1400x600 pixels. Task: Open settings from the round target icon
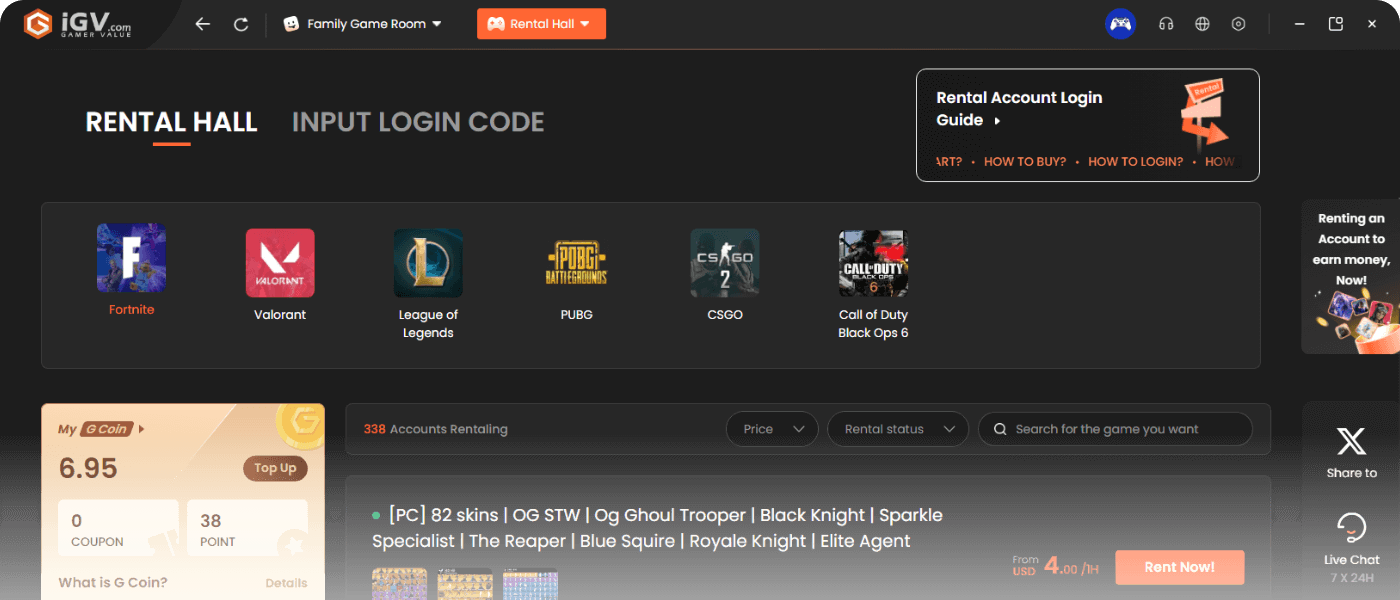click(x=1239, y=24)
